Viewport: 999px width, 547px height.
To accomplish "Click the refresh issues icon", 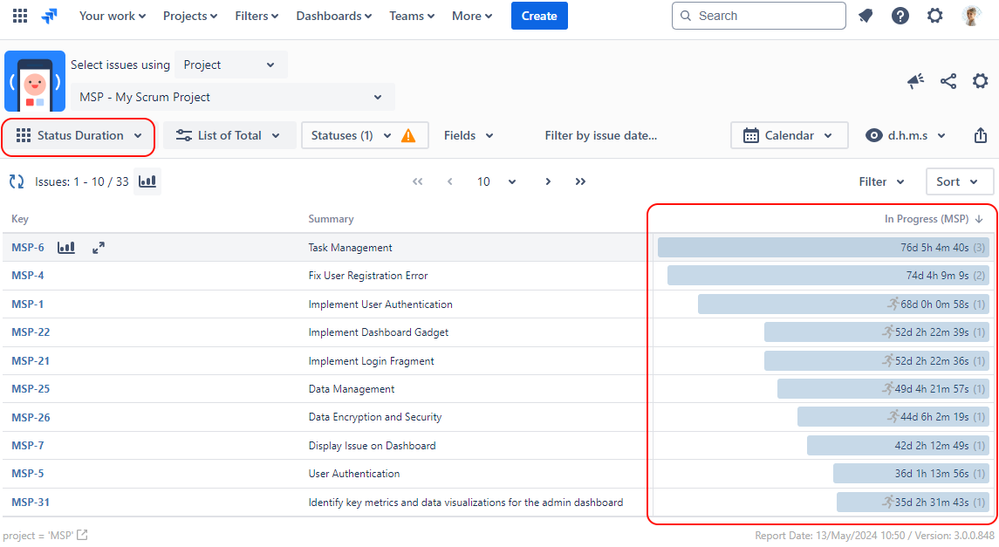I will [x=17, y=181].
